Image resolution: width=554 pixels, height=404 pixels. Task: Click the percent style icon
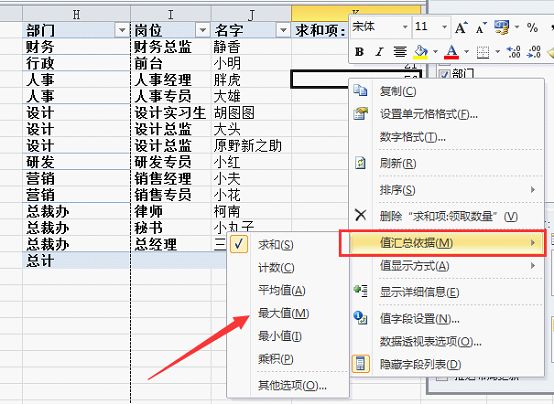(532, 27)
